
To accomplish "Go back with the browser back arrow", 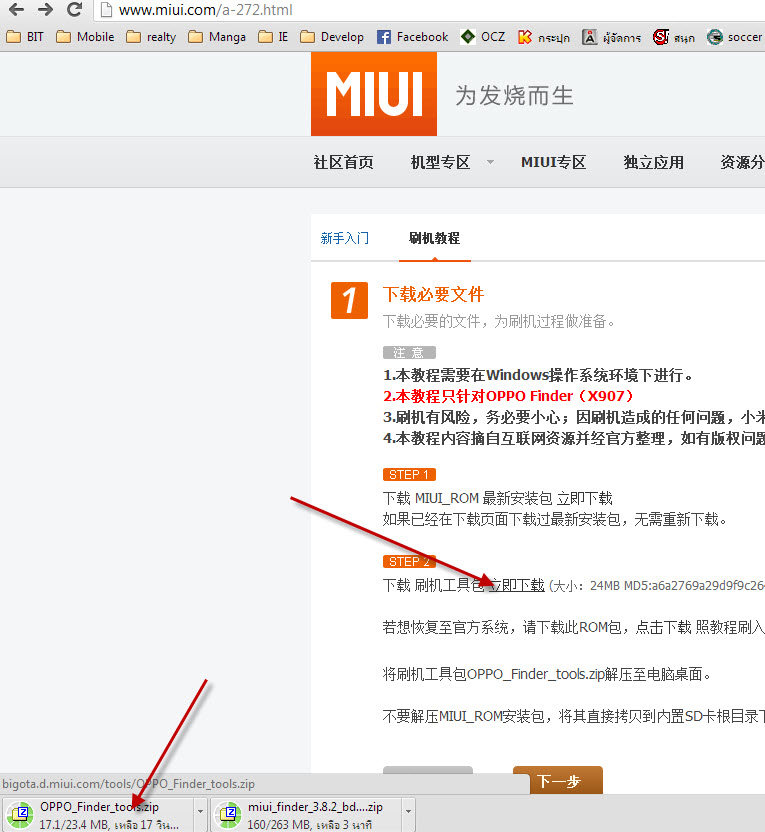I will pyautogui.click(x=16, y=9).
